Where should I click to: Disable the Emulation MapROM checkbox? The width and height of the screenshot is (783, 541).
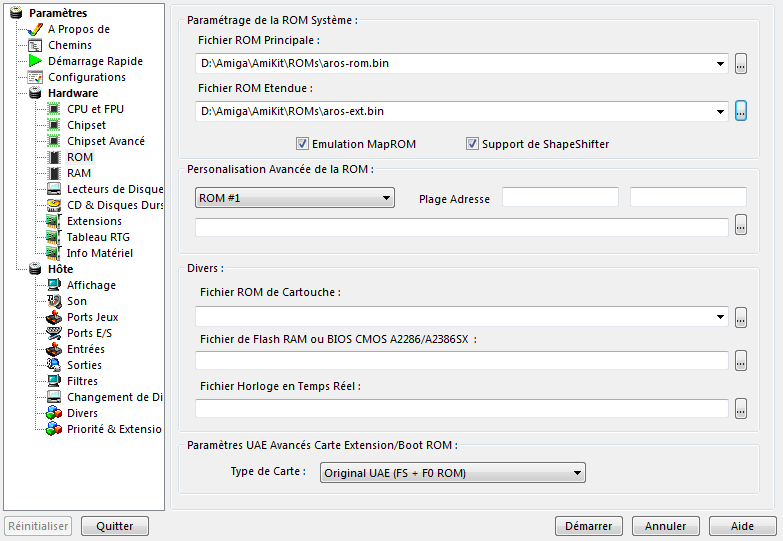tap(302, 144)
